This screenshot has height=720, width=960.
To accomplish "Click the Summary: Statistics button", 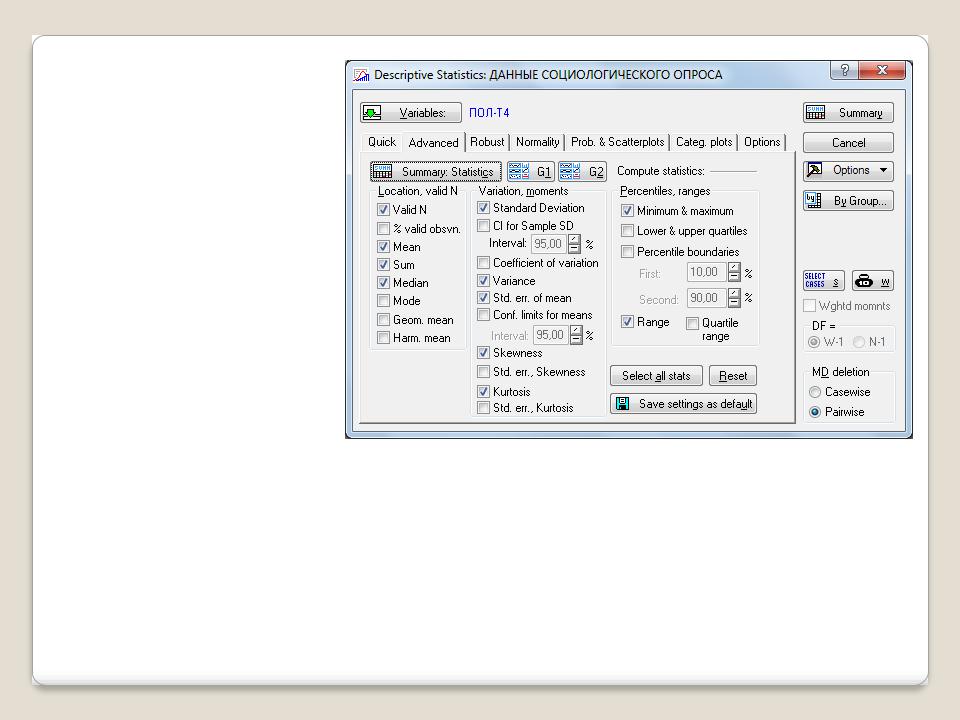I will pyautogui.click(x=436, y=171).
